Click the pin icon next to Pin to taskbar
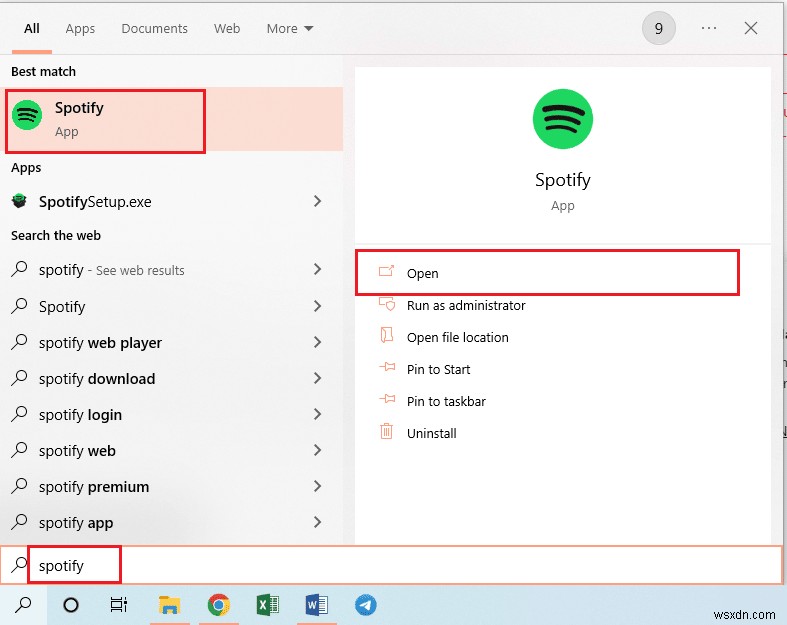 [x=387, y=400]
